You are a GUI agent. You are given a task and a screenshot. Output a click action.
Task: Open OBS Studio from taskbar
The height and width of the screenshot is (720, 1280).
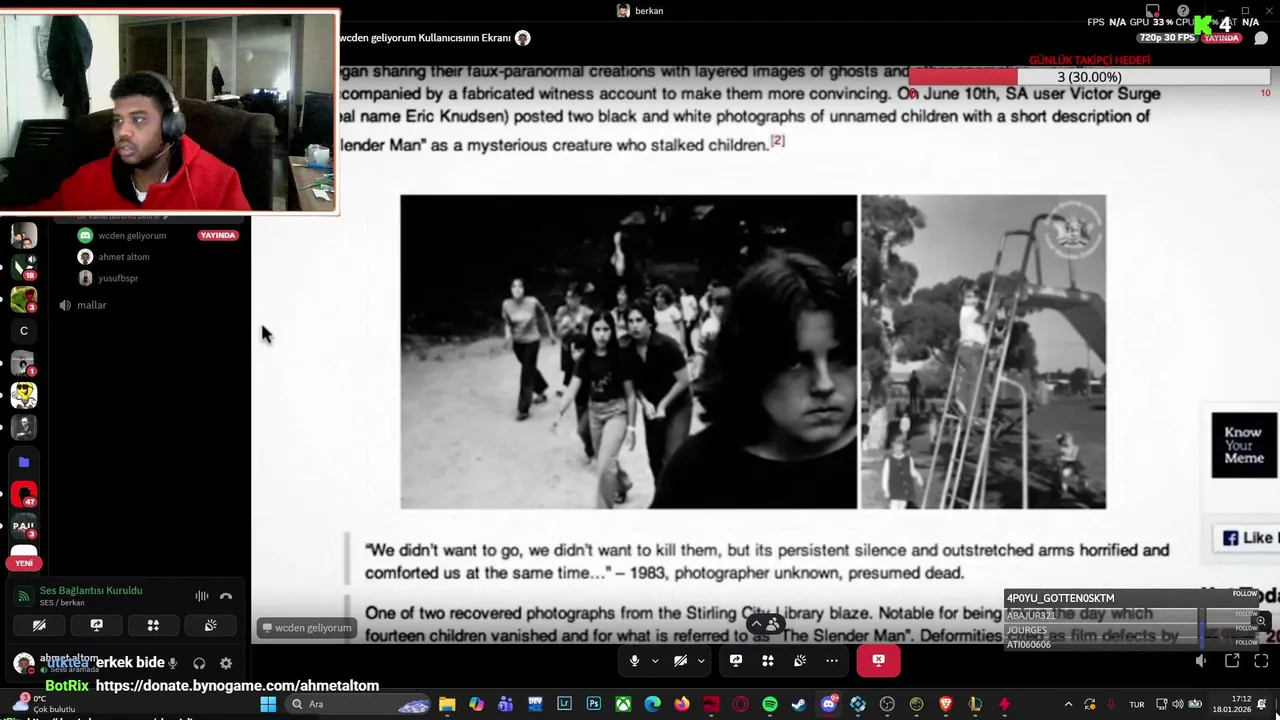point(887,704)
